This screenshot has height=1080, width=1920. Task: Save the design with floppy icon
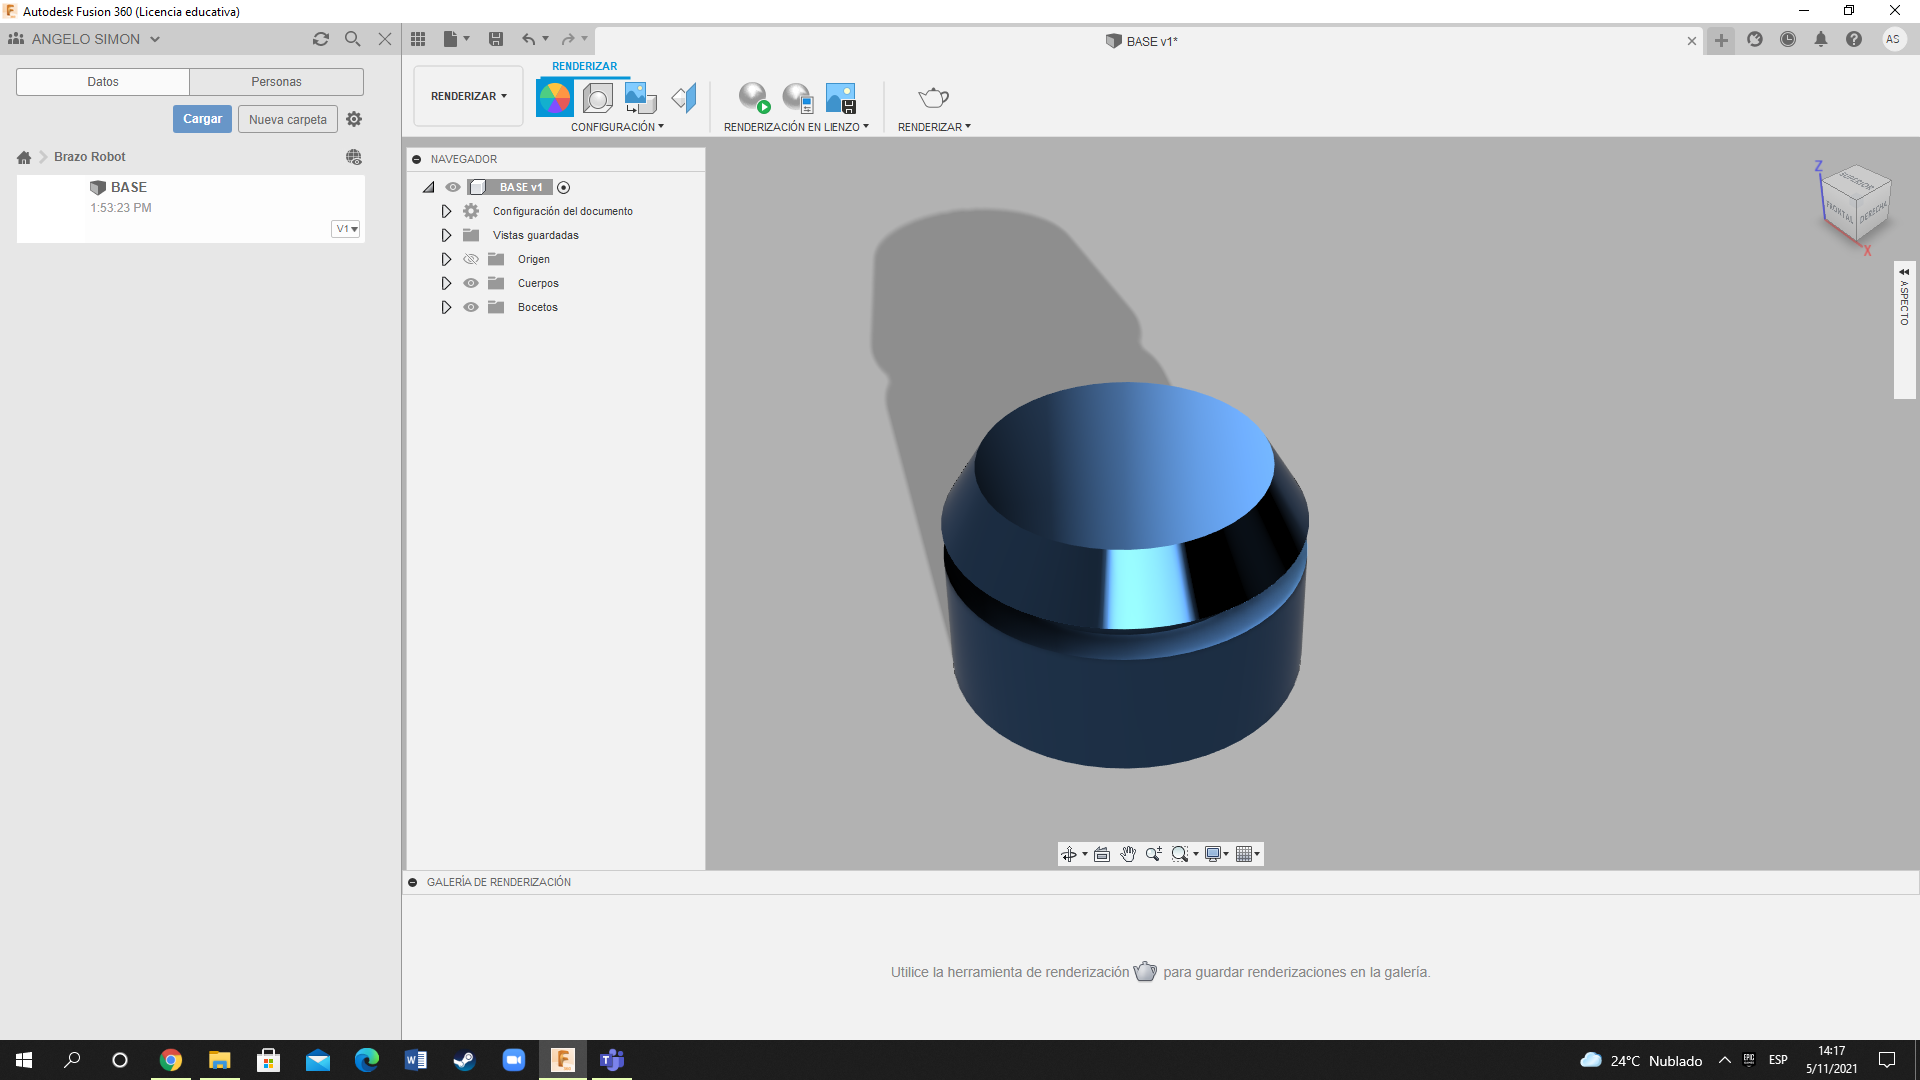[496, 39]
